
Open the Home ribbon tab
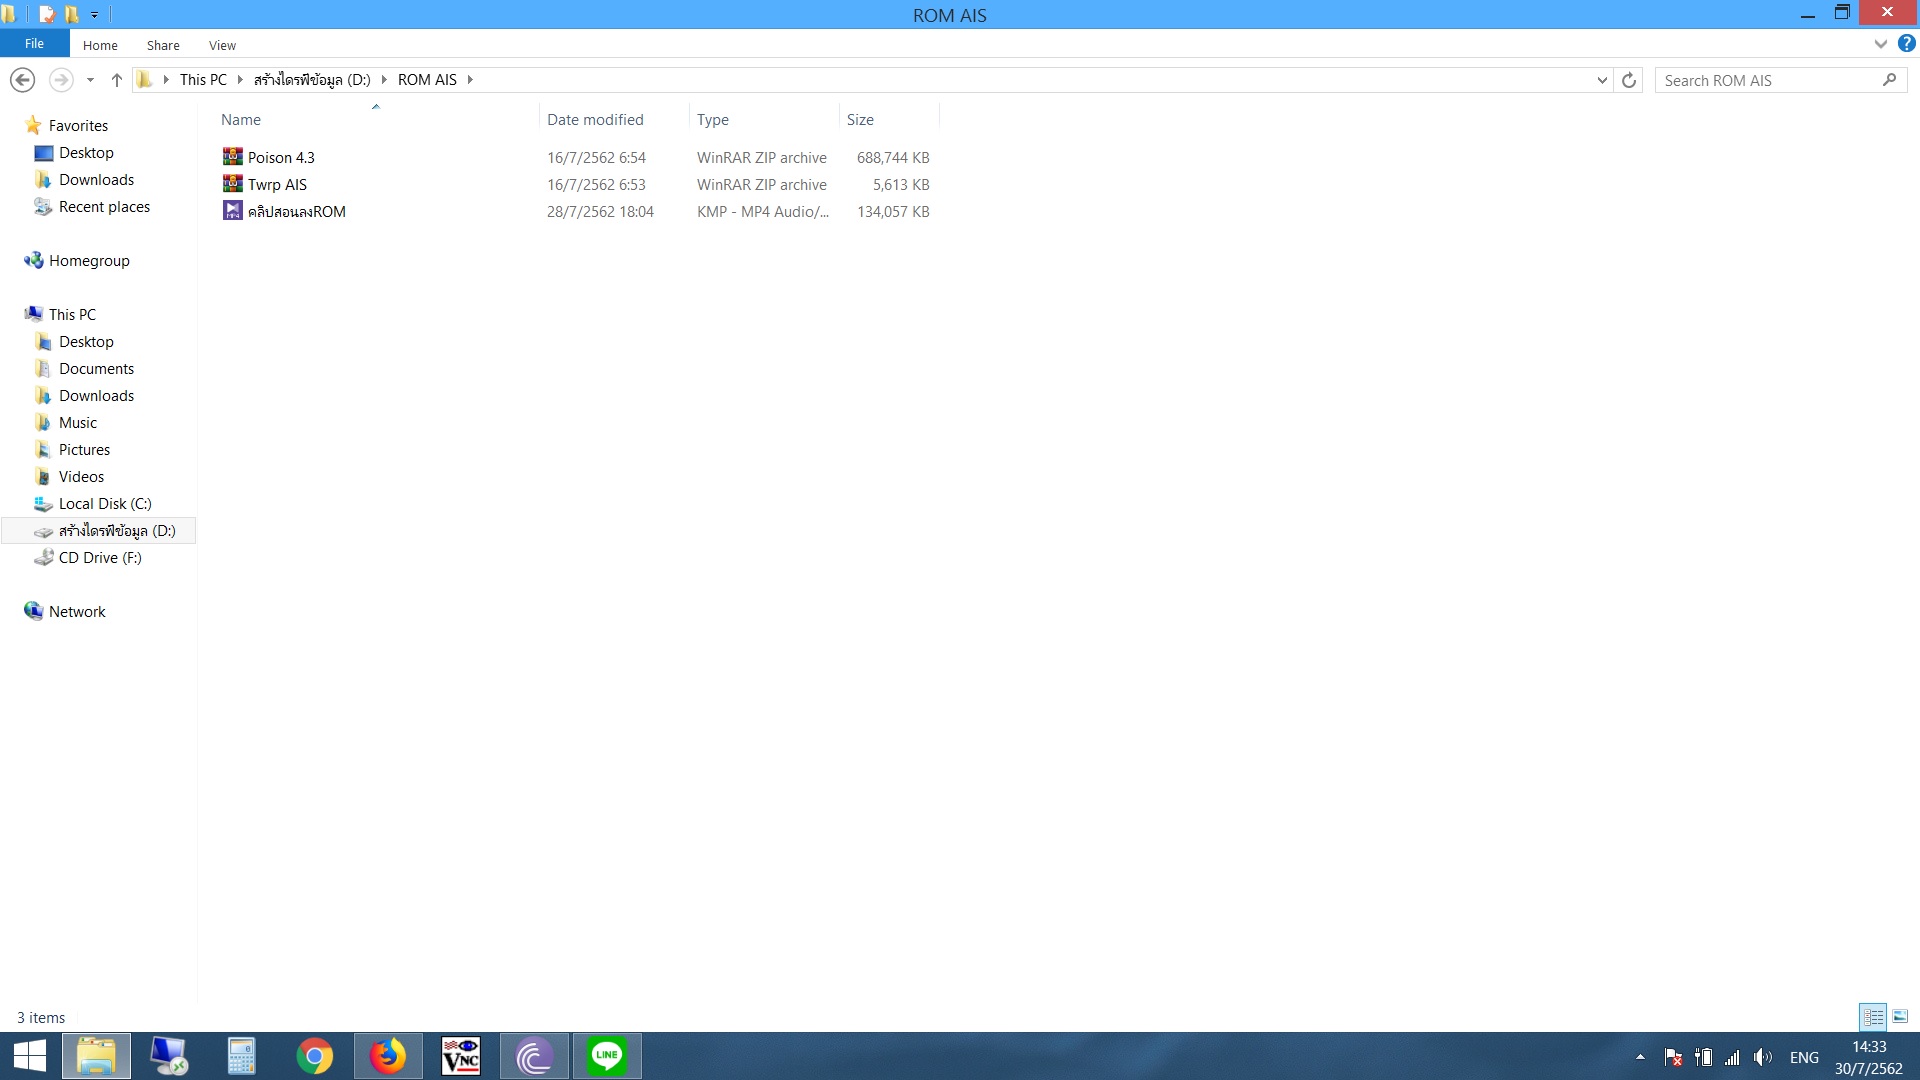point(100,45)
